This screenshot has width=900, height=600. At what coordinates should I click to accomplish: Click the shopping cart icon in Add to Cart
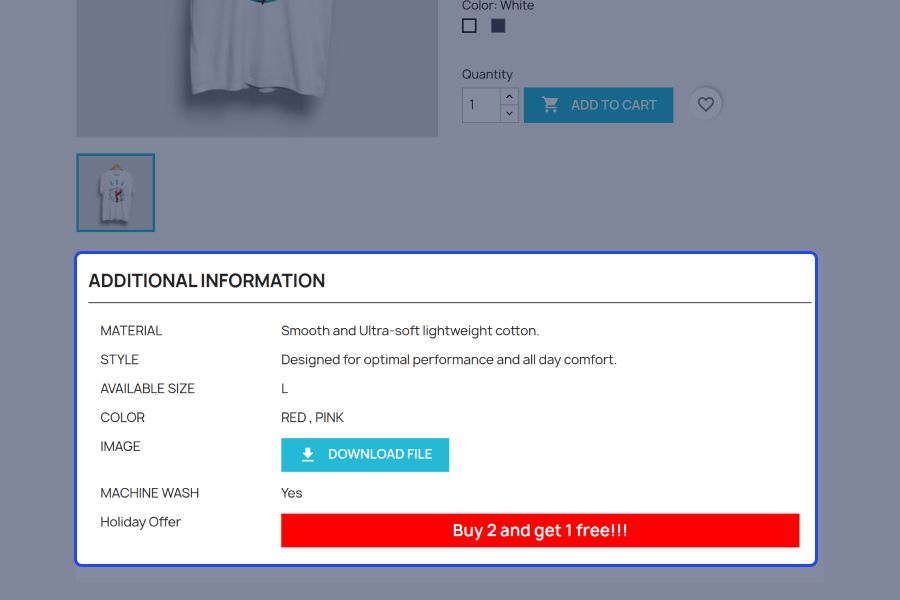point(550,104)
